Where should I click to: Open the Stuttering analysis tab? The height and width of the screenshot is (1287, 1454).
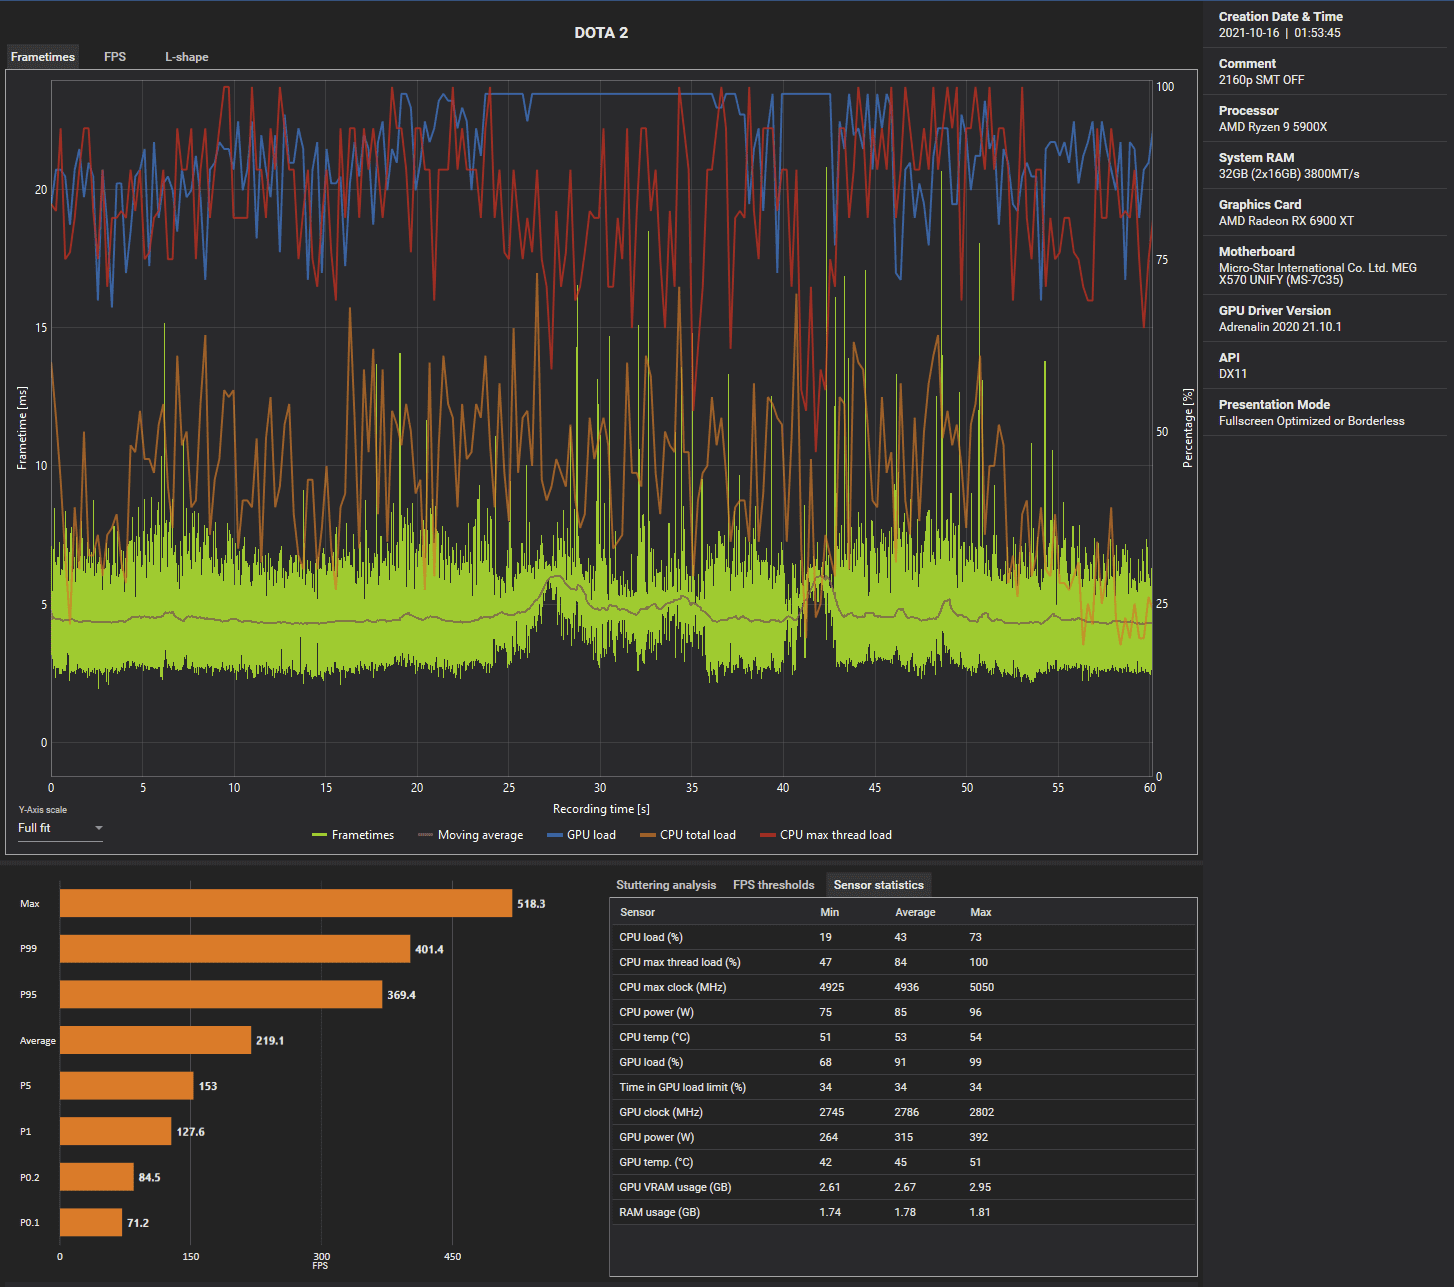pyautogui.click(x=666, y=885)
